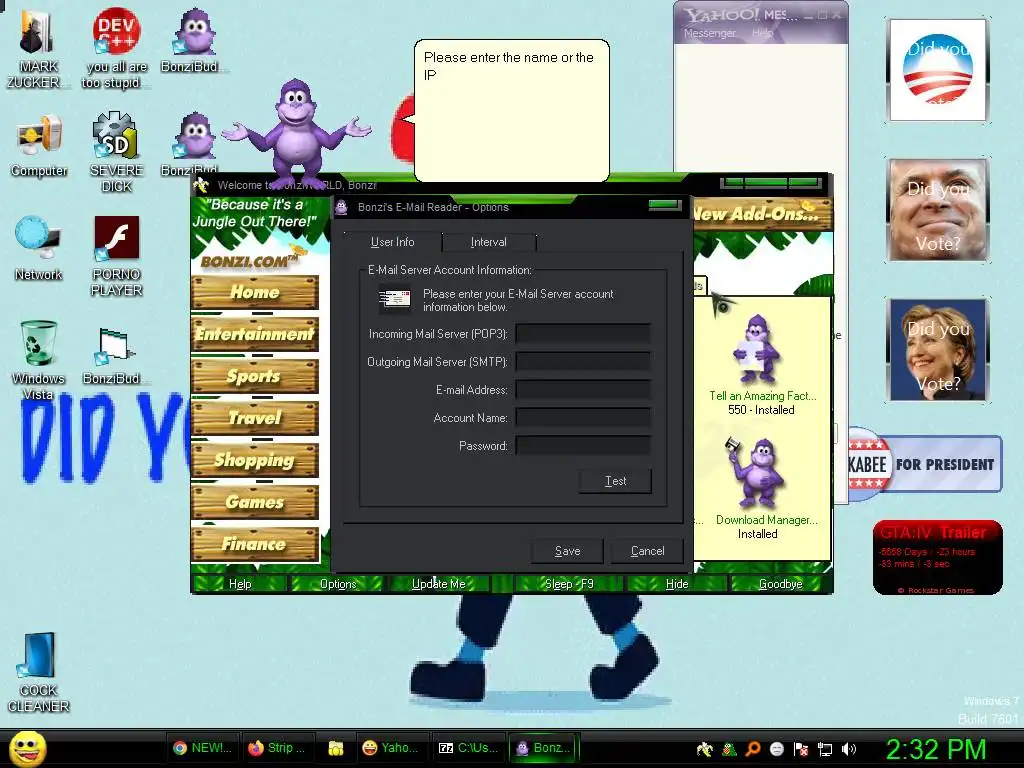The image size is (1024, 768).
Task: Click the Incoming Mail Server (POP3) field
Action: coord(583,334)
